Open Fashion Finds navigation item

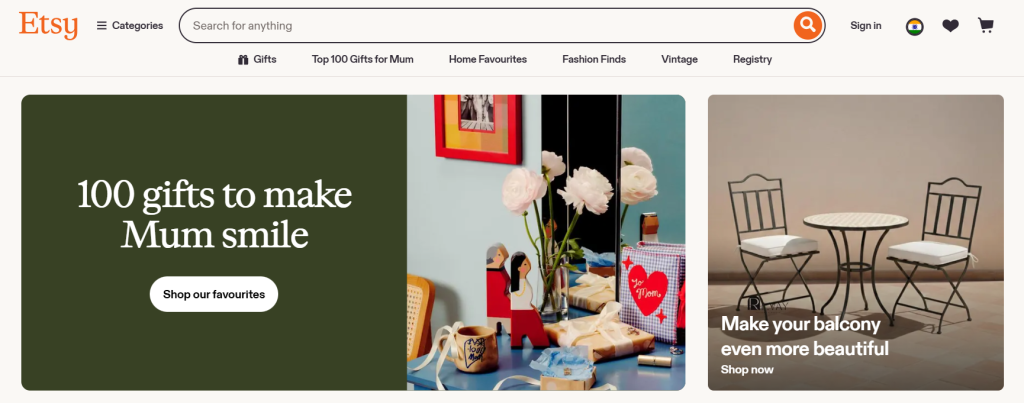click(x=594, y=59)
